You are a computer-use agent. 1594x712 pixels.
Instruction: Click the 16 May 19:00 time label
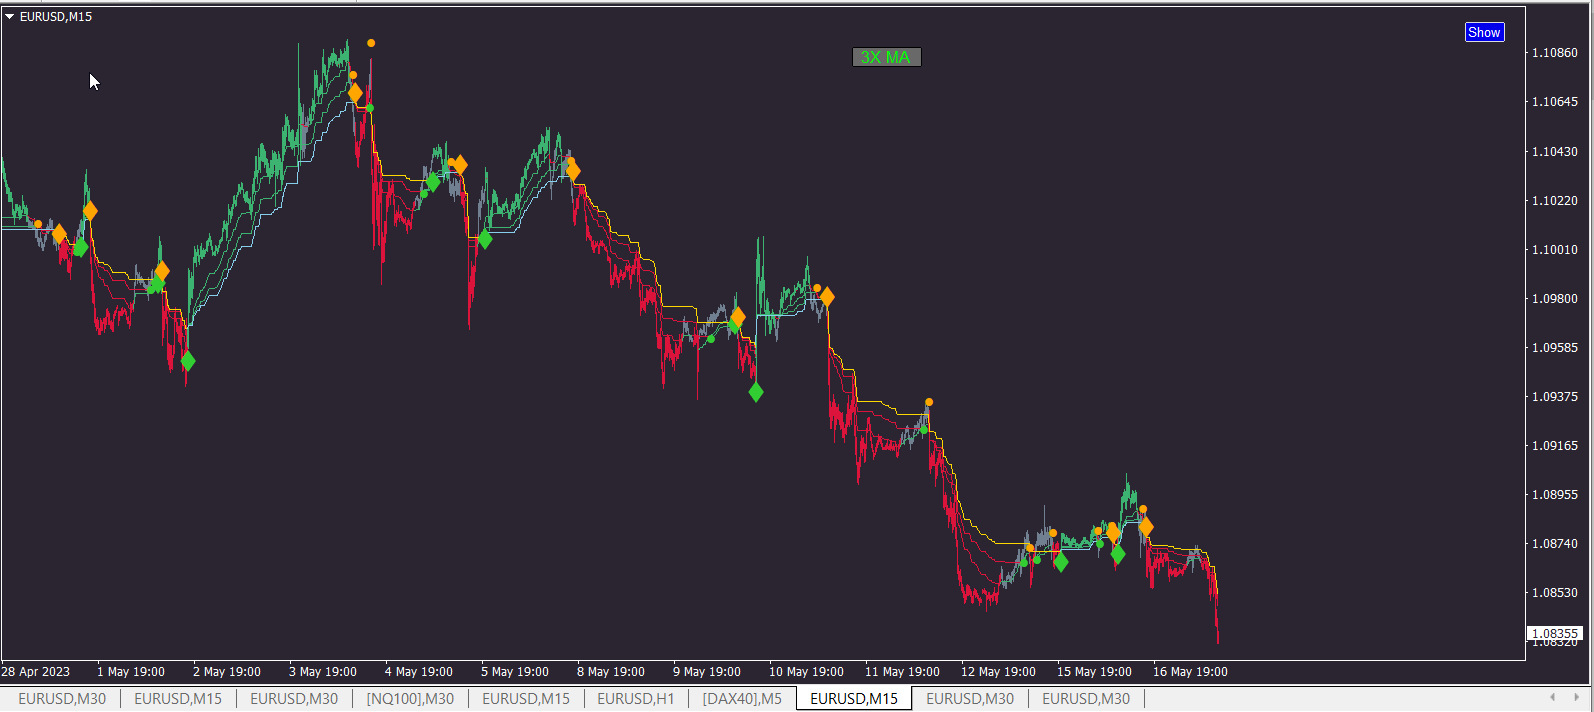[1190, 672]
